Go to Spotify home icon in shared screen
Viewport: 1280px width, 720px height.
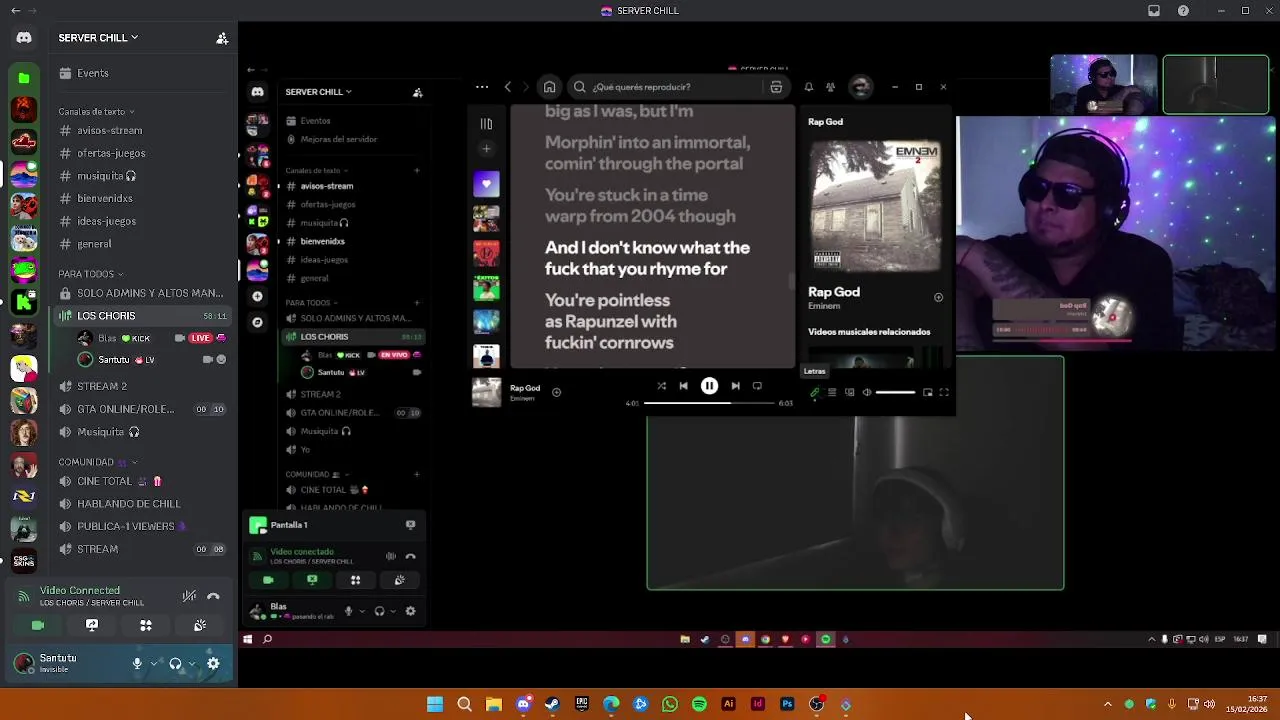pyautogui.click(x=549, y=87)
